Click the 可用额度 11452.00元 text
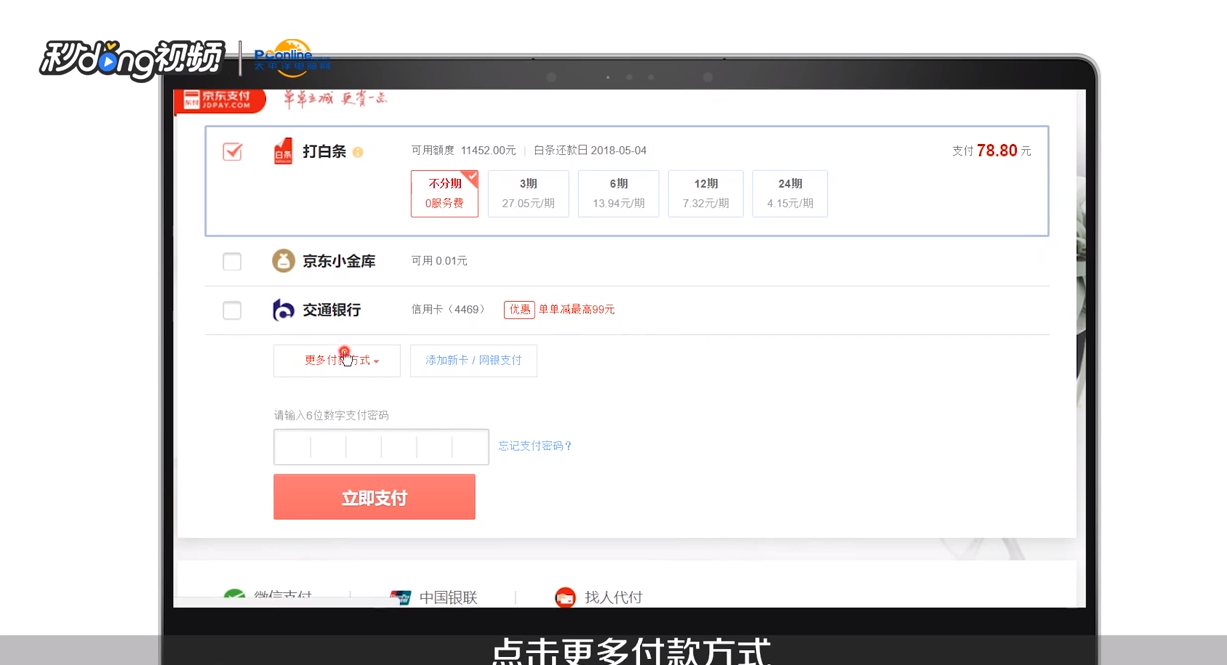Image resolution: width=1227 pixels, height=665 pixels. pos(464,151)
